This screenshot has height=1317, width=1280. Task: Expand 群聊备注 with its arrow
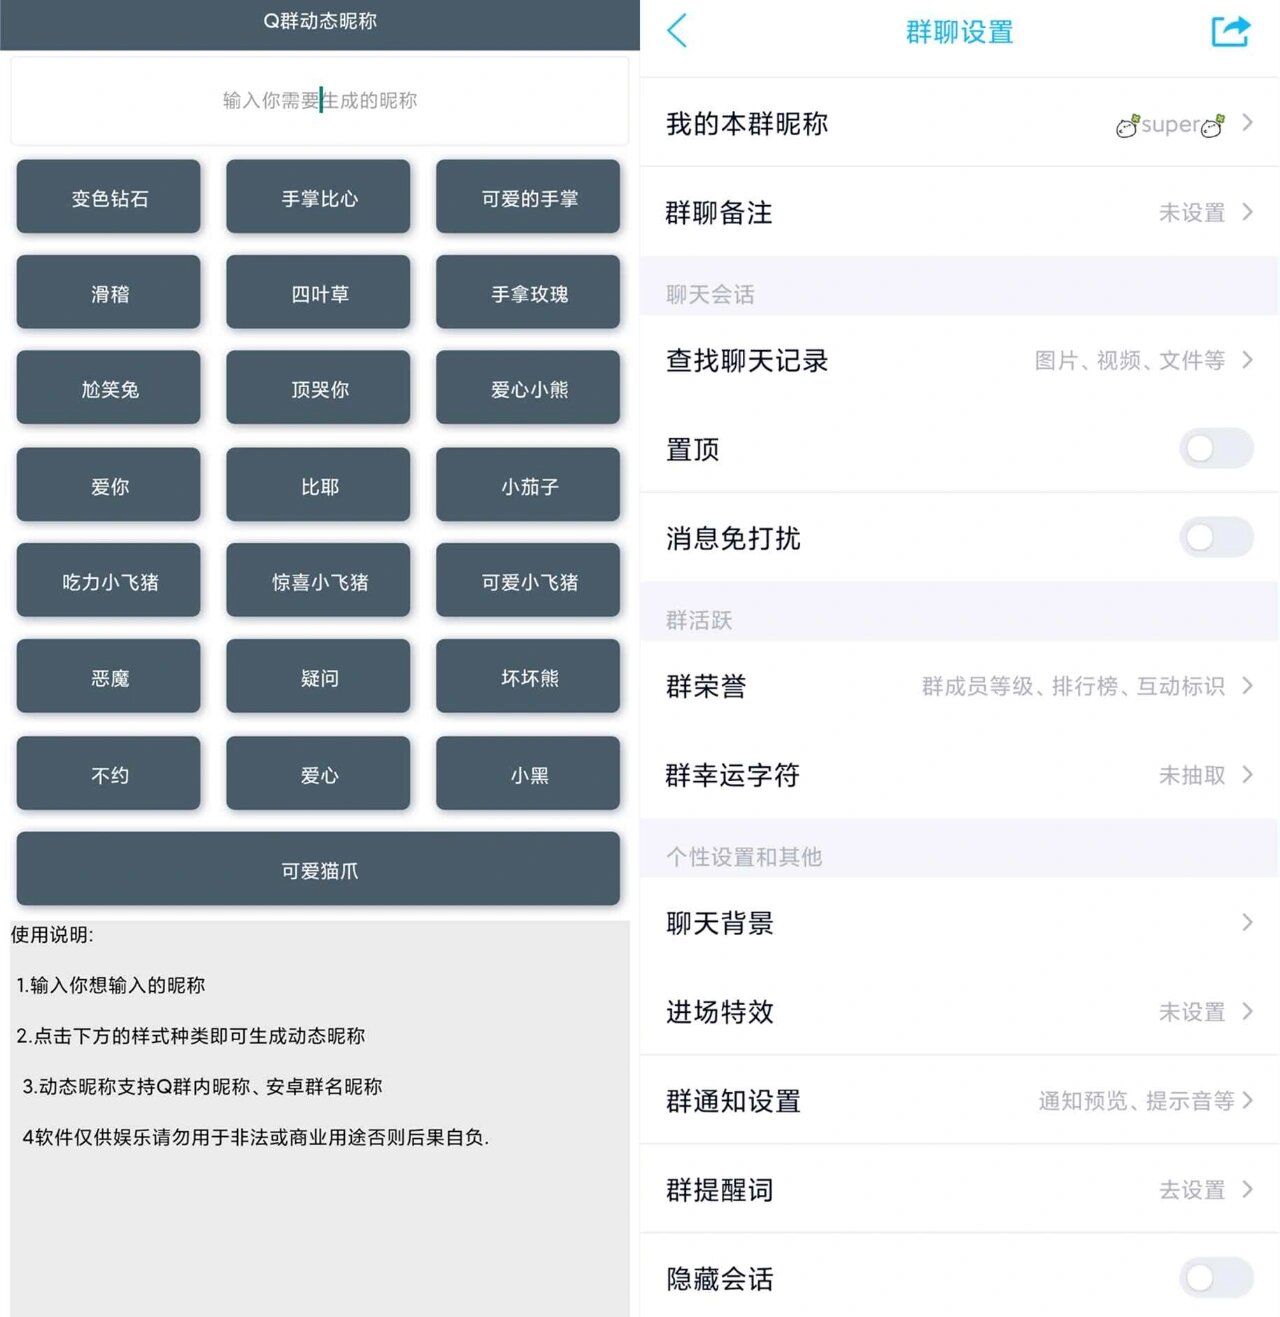point(1247,212)
